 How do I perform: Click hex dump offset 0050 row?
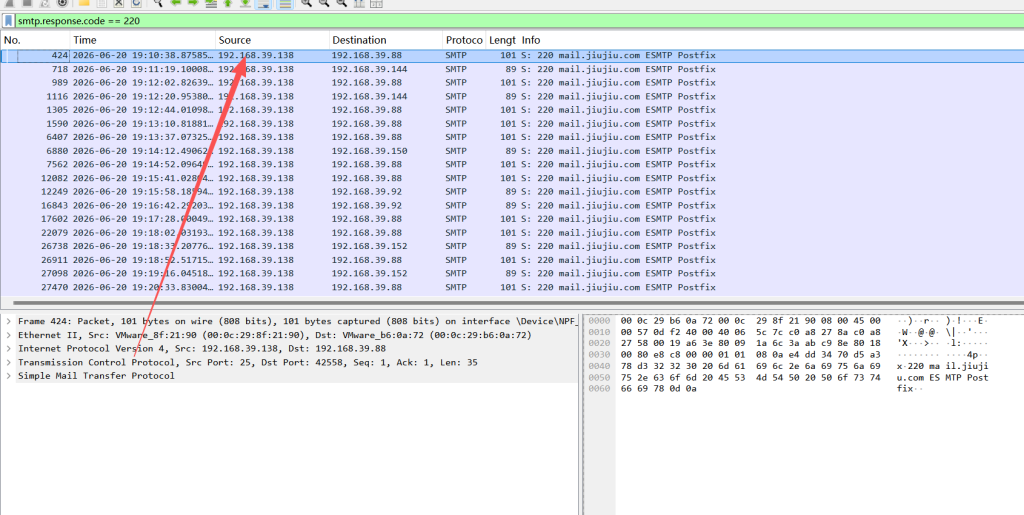788,378
